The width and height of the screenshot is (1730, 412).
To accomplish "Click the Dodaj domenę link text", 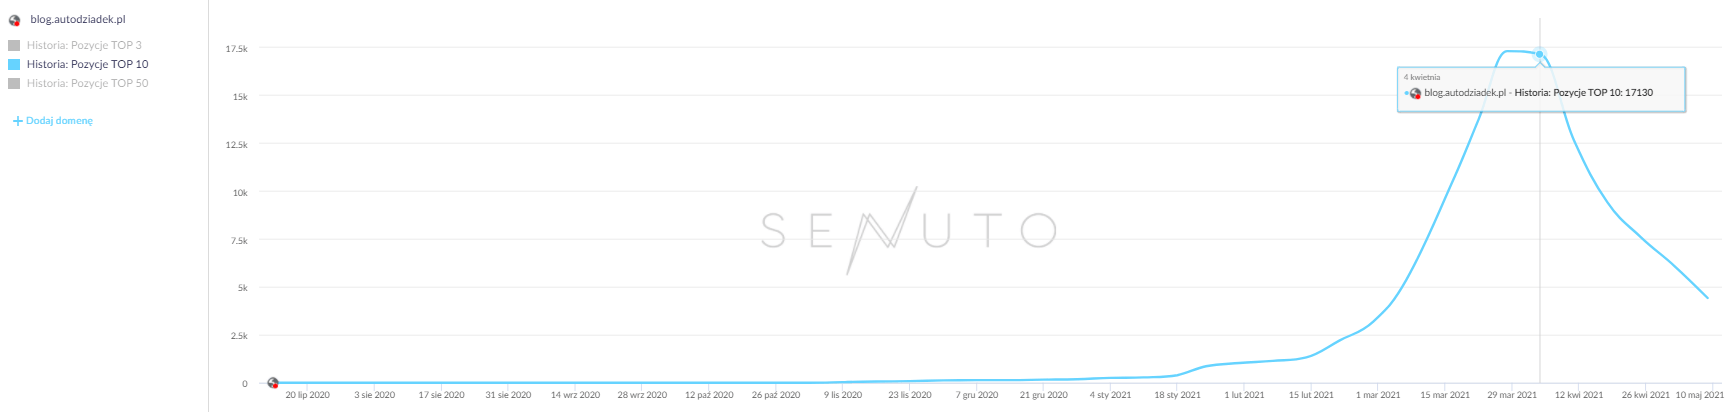I will (59, 121).
